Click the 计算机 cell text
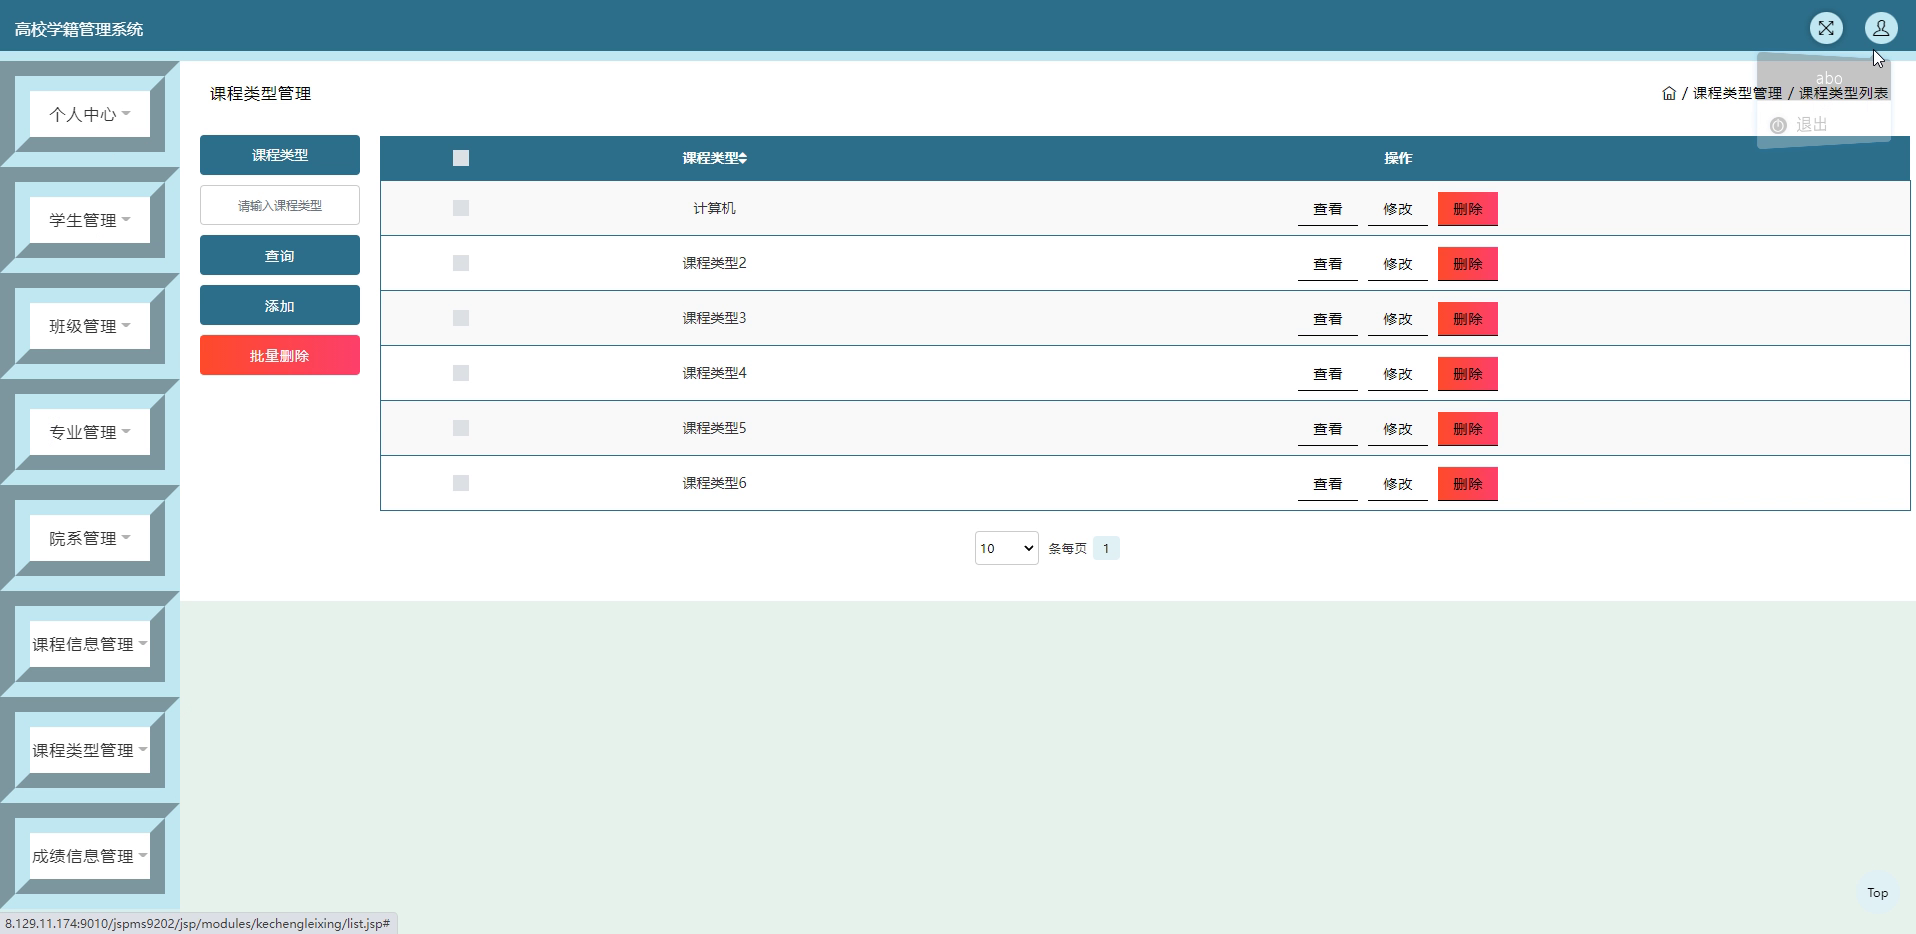This screenshot has height=934, width=1916. point(714,208)
